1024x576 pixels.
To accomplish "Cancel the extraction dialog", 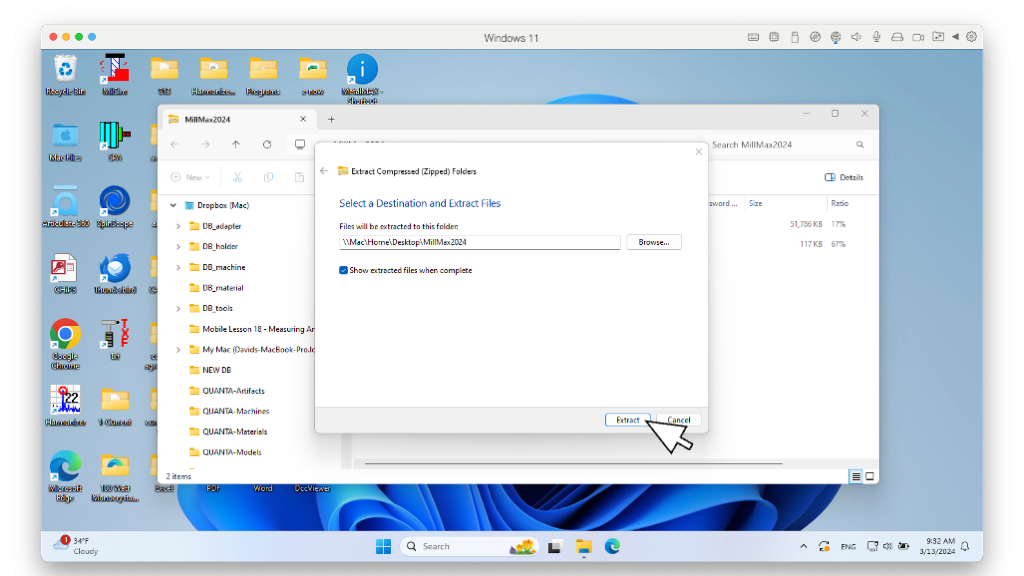I will [679, 420].
